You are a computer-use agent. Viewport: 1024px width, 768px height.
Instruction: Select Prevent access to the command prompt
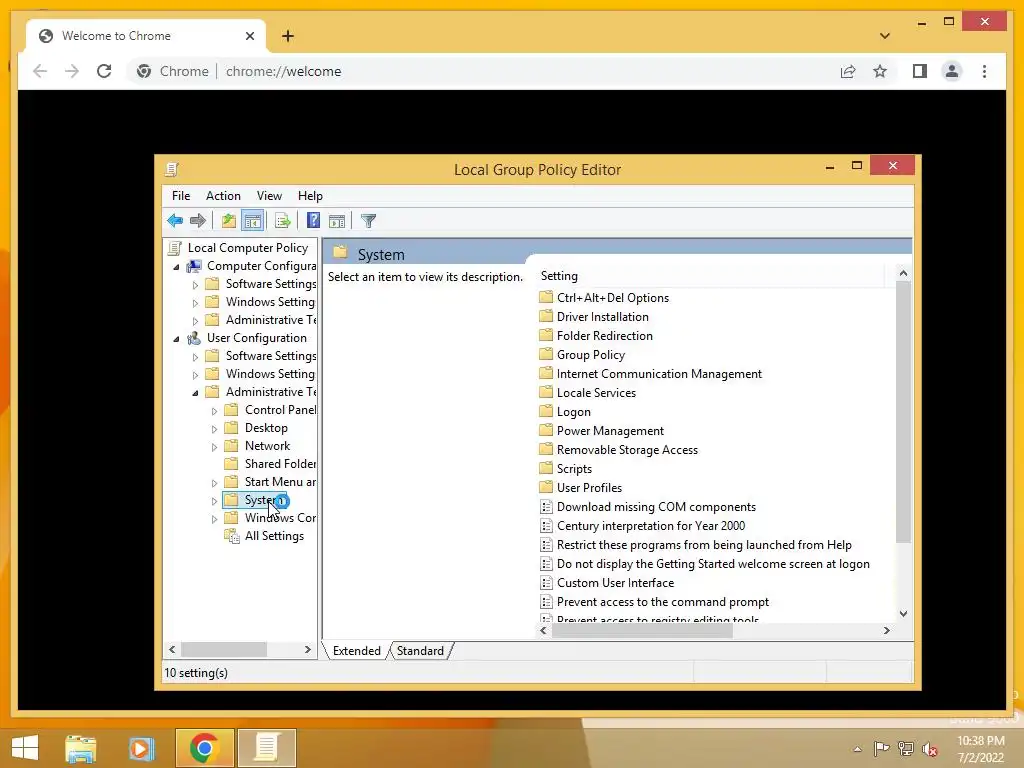662,602
